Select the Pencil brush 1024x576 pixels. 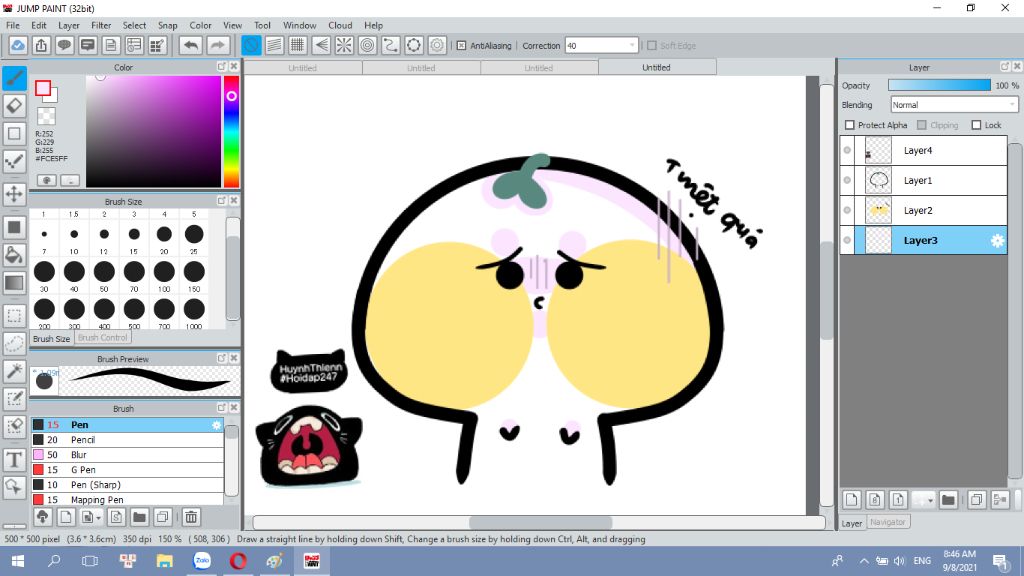[127, 440]
